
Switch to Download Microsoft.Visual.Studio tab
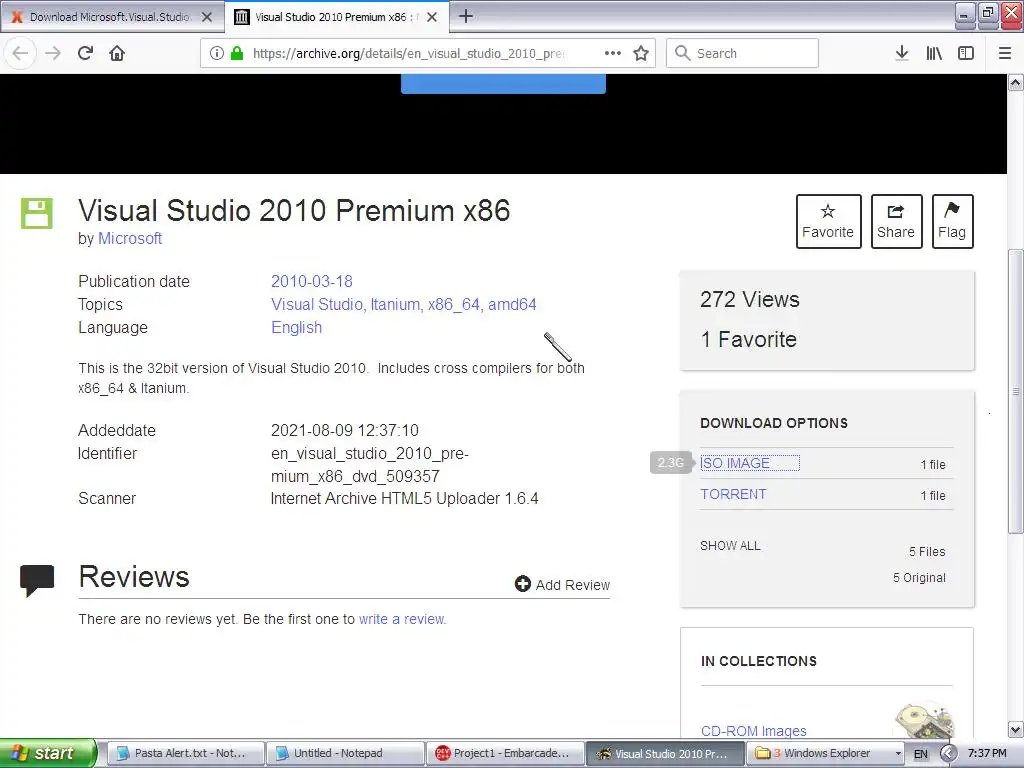click(110, 17)
